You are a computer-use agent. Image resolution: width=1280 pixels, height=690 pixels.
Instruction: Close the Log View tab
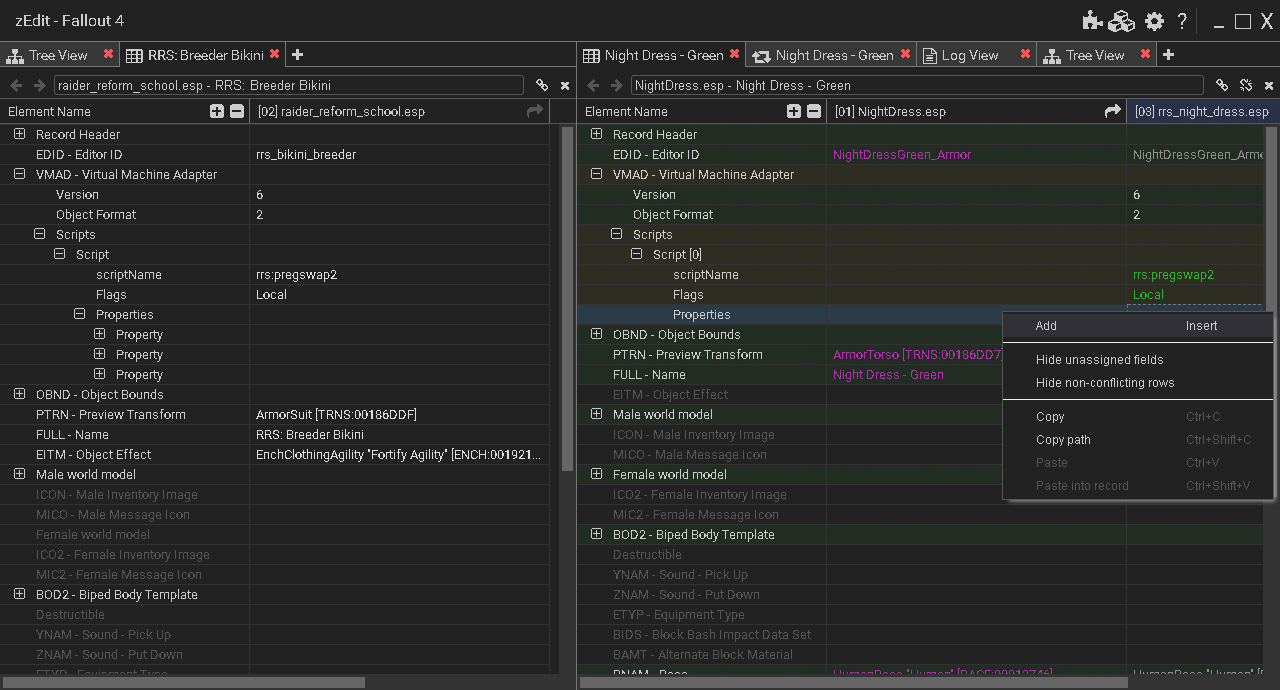pos(1025,54)
